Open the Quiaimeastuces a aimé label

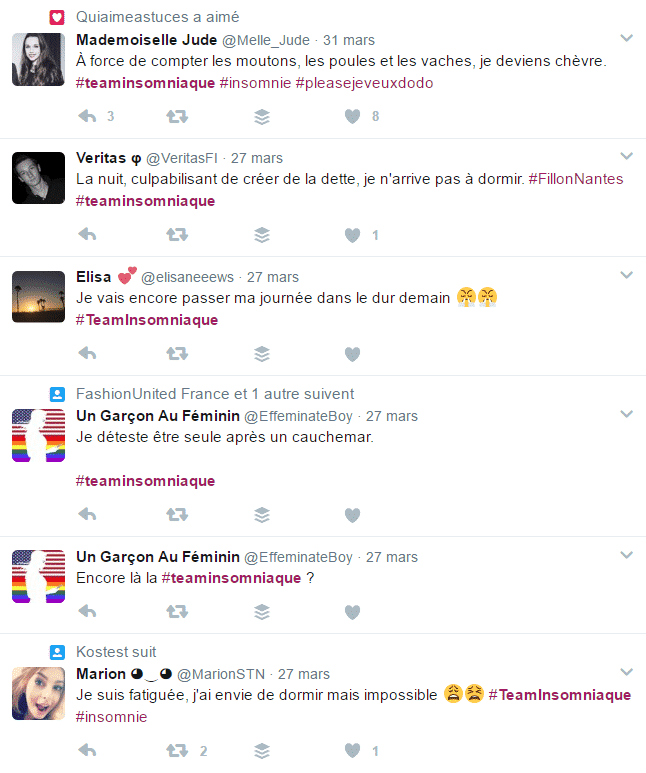coord(157,17)
